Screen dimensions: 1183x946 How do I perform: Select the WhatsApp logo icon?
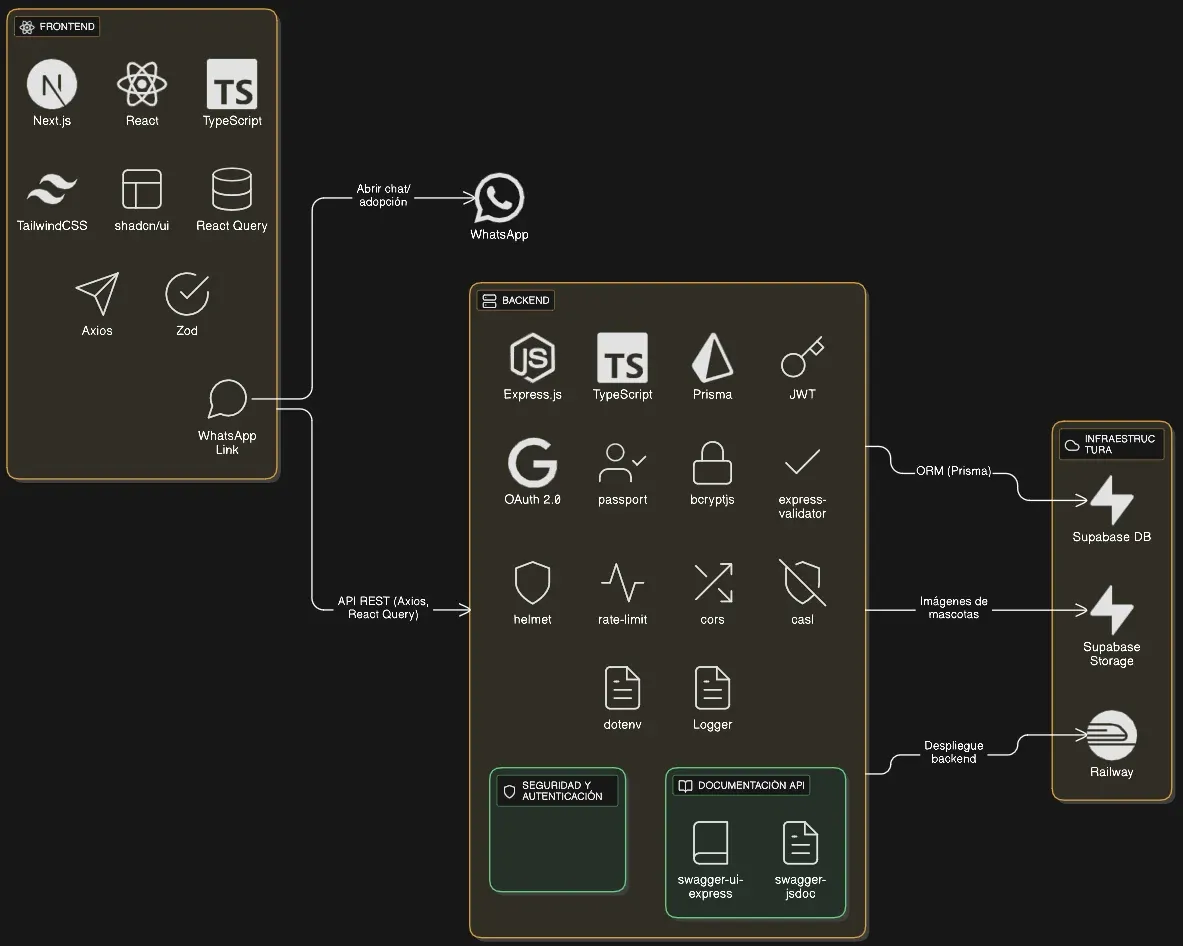tap(499, 199)
